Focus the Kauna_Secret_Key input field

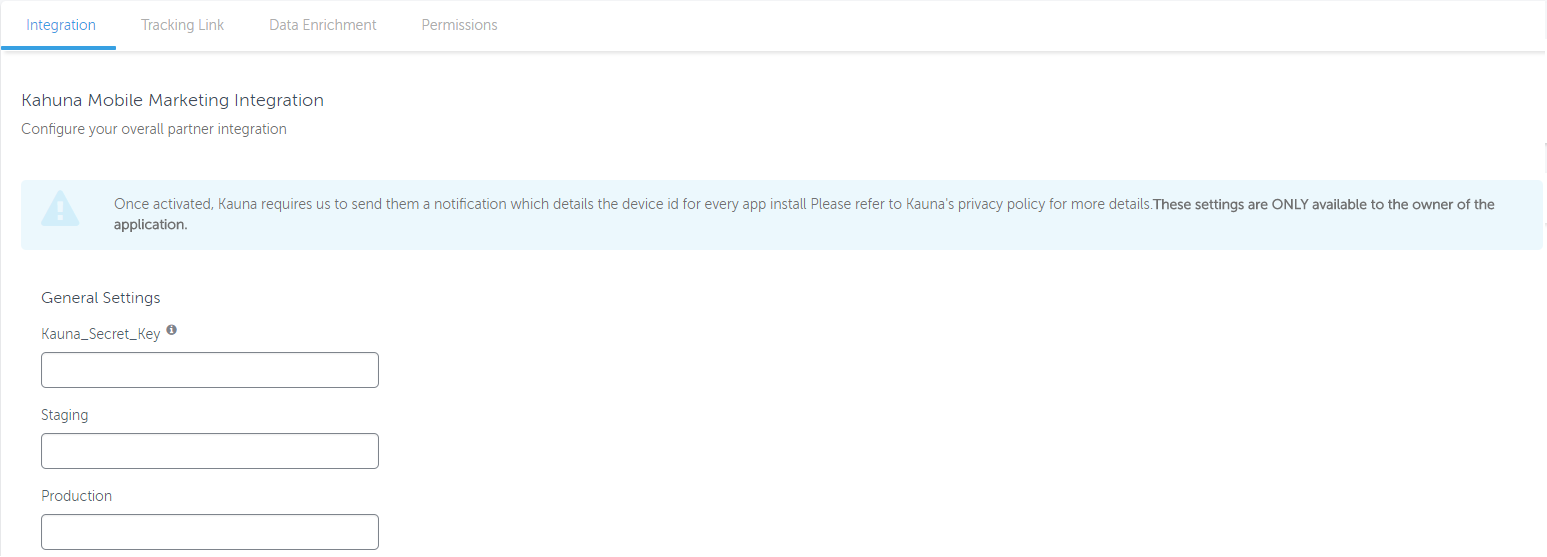click(x=209, y=370)
